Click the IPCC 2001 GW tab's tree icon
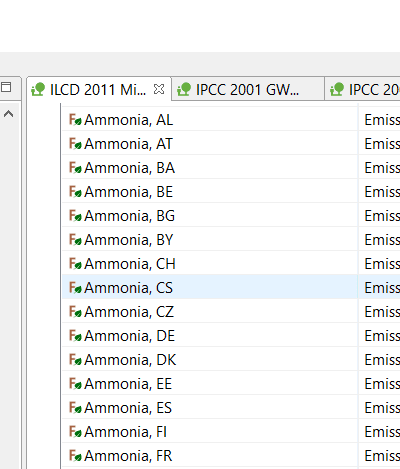The height and width of the screenshot is (469, 400). pyautogui.click(x=184, y=89)
